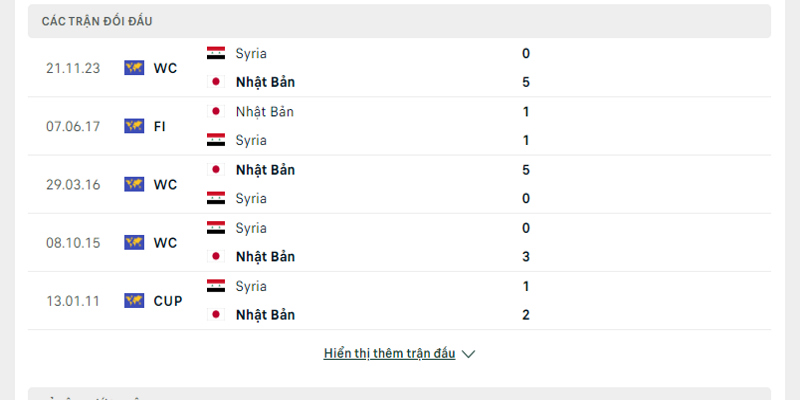Open match dated 13.01.11

coord(71,300)
